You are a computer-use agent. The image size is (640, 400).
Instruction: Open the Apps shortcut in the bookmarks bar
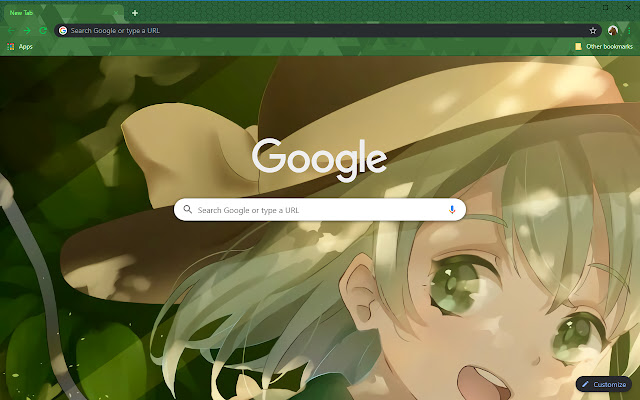click(x=20, y=47)
